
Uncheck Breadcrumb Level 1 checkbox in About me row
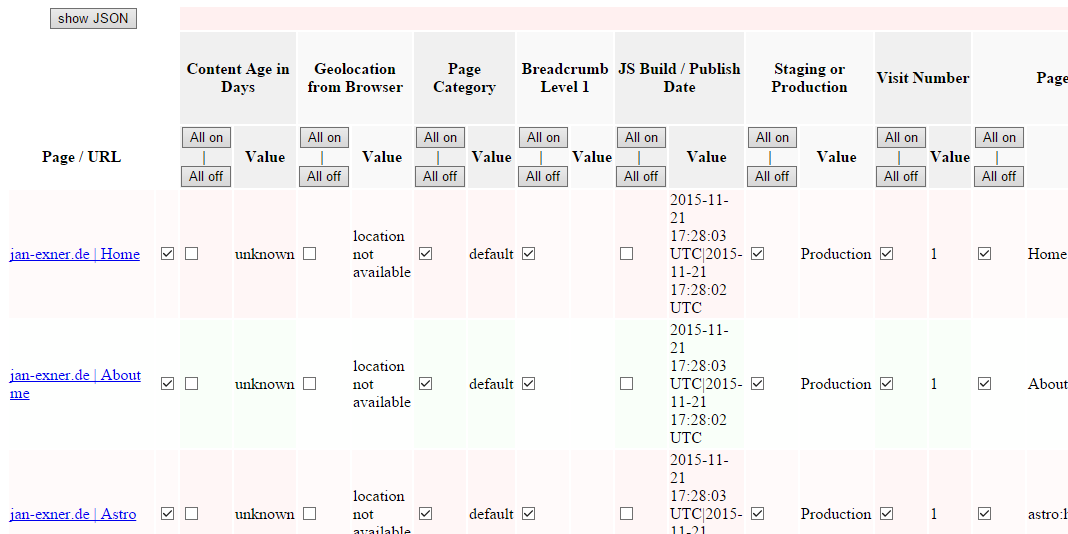pos(529,384)
